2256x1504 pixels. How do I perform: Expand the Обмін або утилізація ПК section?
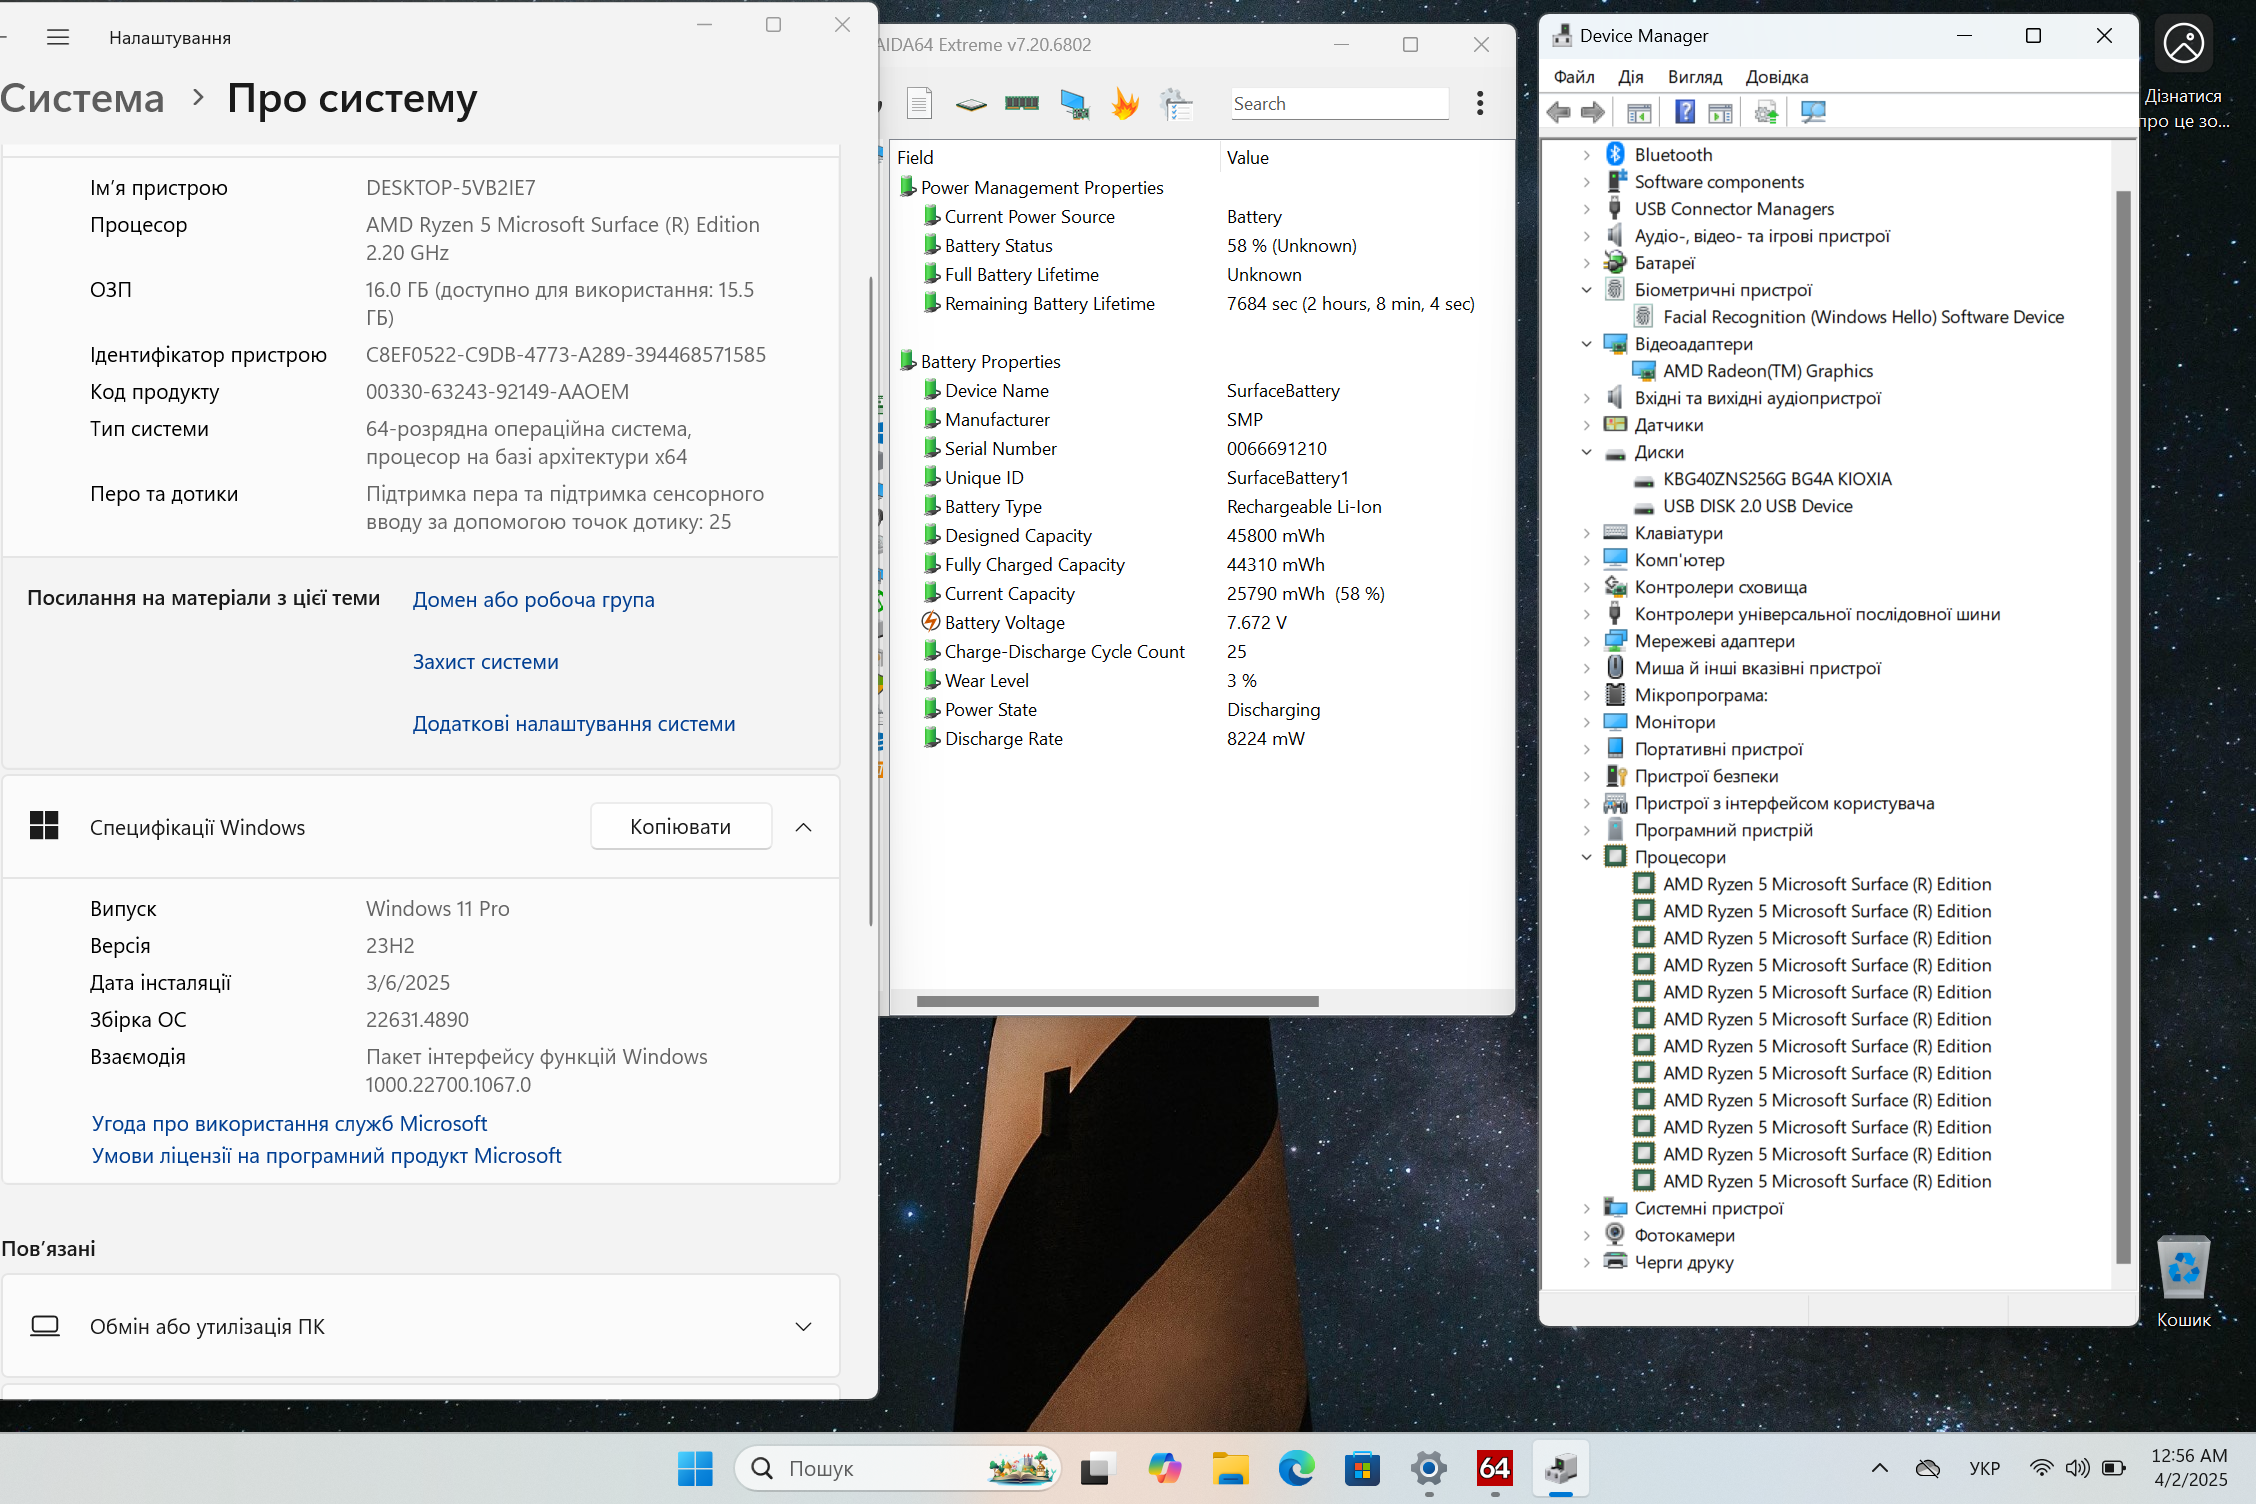coord(803,1326)
